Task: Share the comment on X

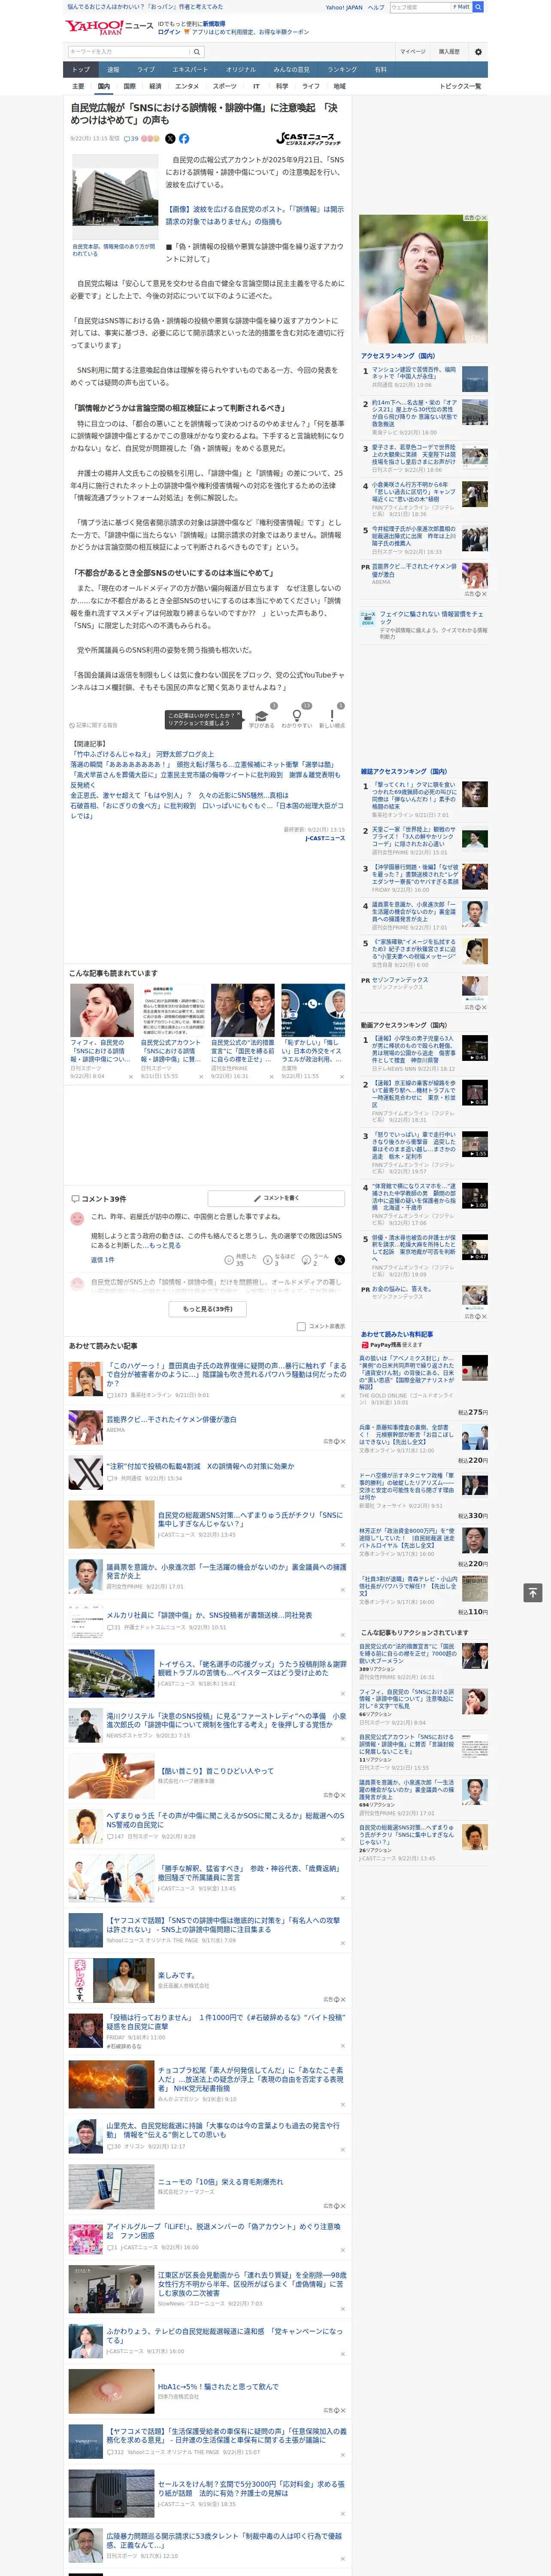Action: click(339, 1260)
